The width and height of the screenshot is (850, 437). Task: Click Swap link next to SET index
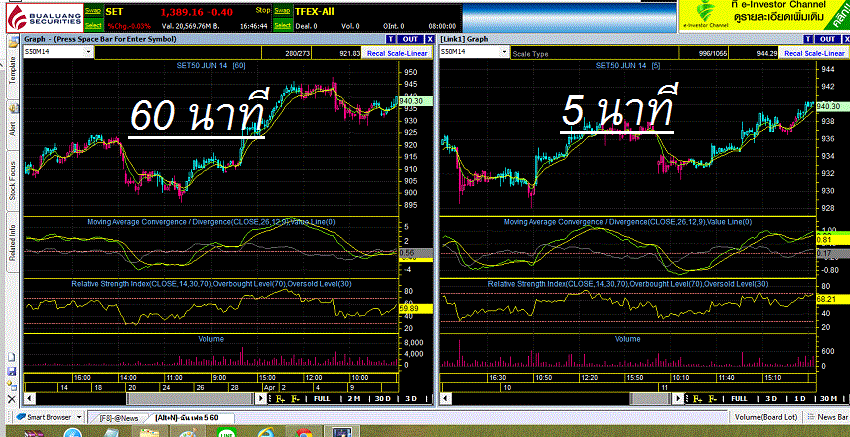coord(93,10)
